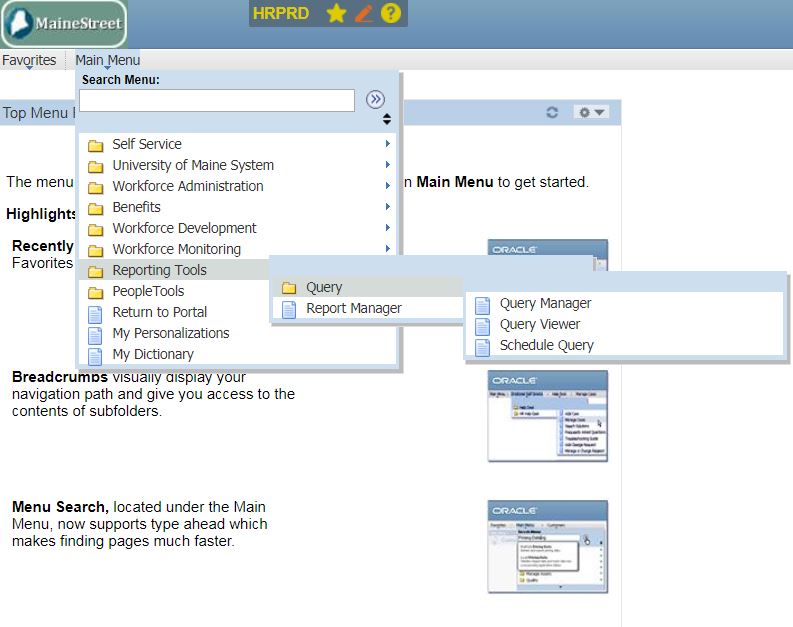Click the Breadcrumbs Oracle thumbnail image
Screen dimensions: 793x627
click(548, 416)
